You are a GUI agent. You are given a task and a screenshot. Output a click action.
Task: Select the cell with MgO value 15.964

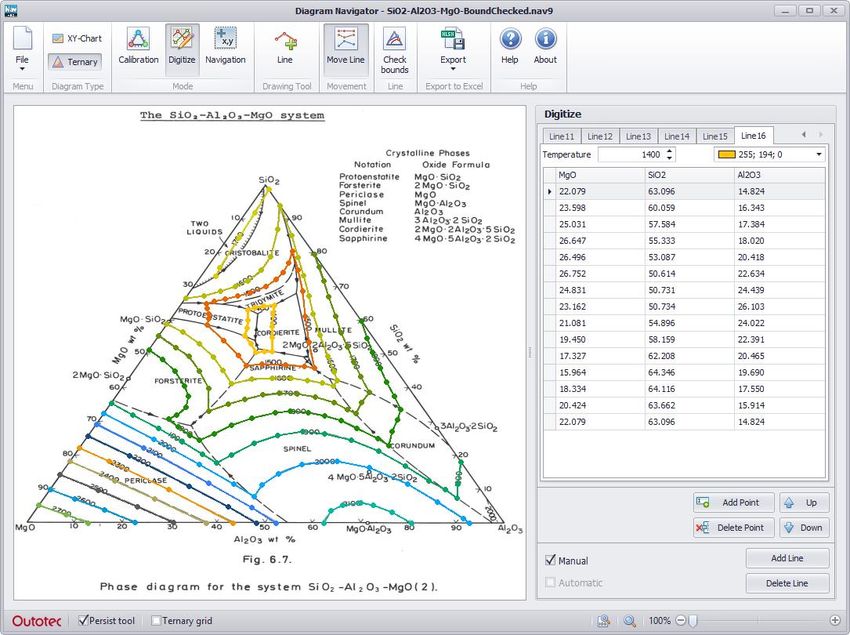(600, 373)
